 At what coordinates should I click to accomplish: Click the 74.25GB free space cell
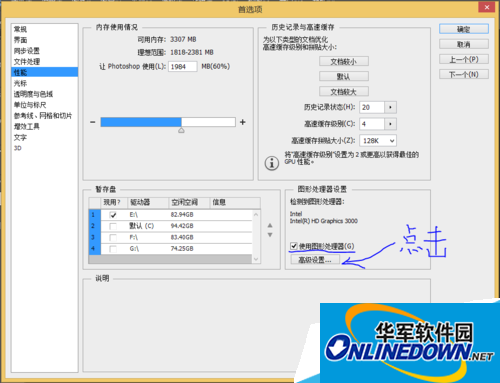coord(182,249)
